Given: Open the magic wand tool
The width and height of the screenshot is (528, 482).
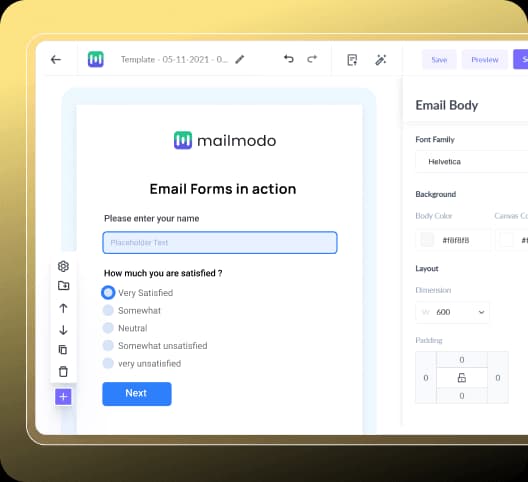Looking at the screenshot, I should pyautogui.click(x=381, y=60).
